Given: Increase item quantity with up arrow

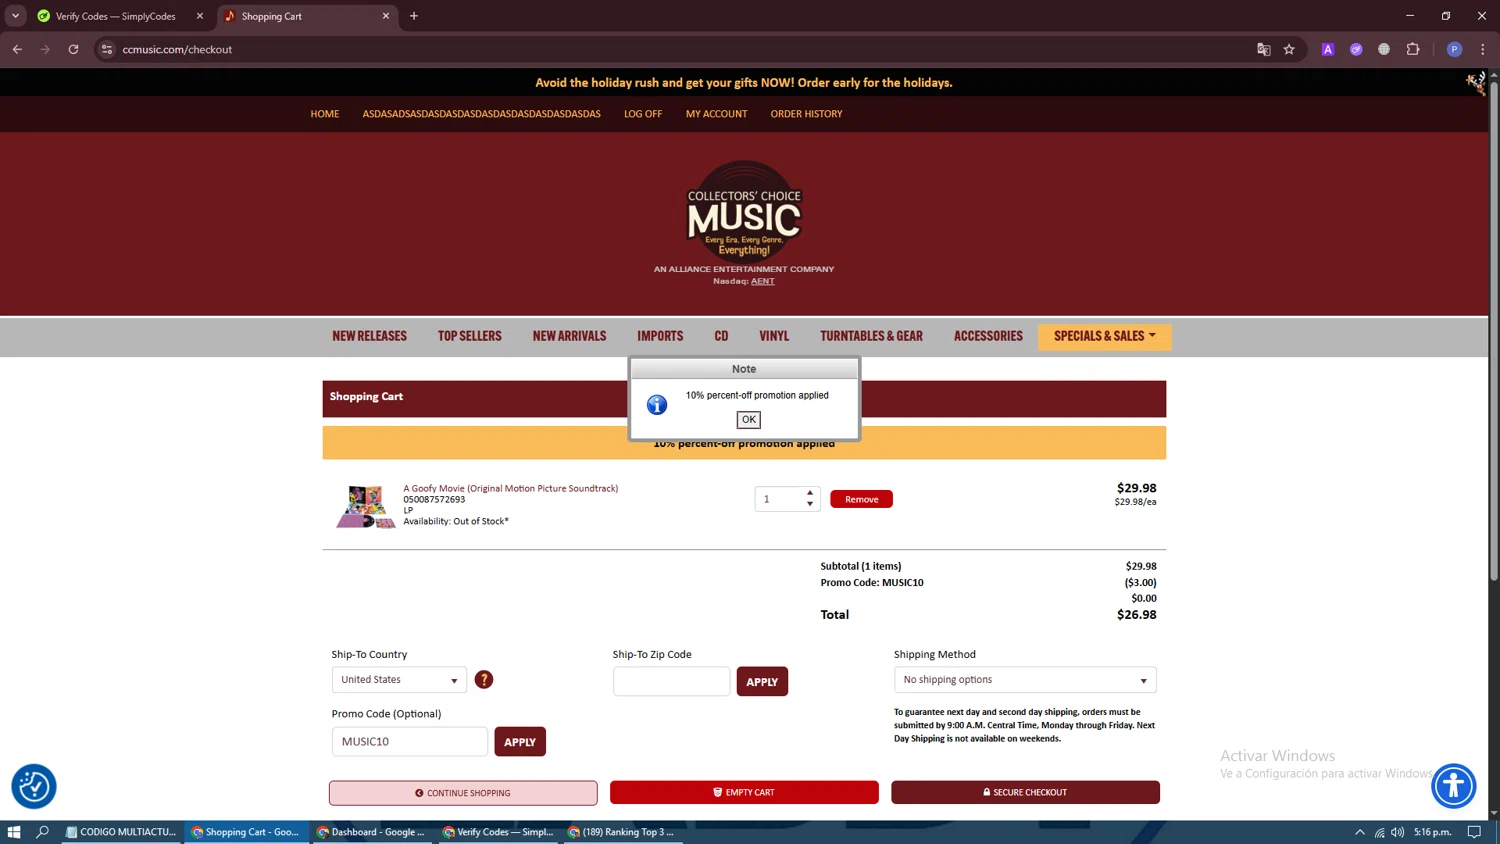Looking at the screenshot, I should pos(810,493).
